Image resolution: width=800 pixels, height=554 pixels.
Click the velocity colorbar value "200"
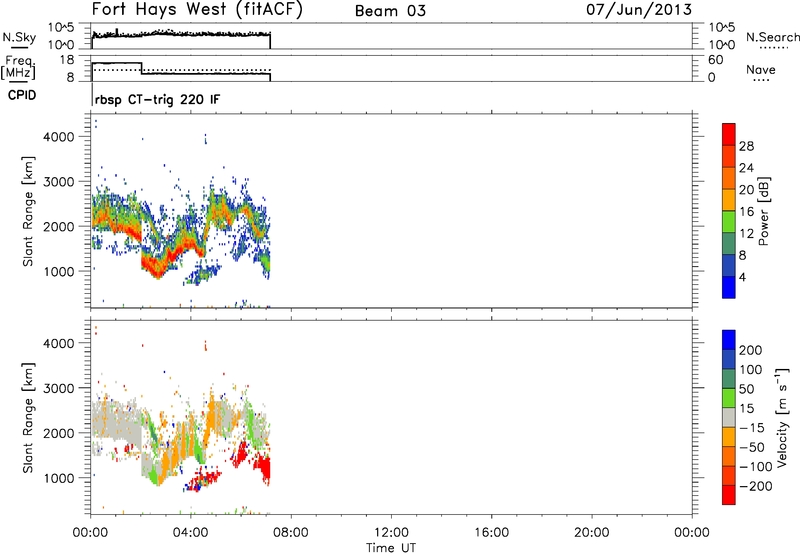coord(751,350)
